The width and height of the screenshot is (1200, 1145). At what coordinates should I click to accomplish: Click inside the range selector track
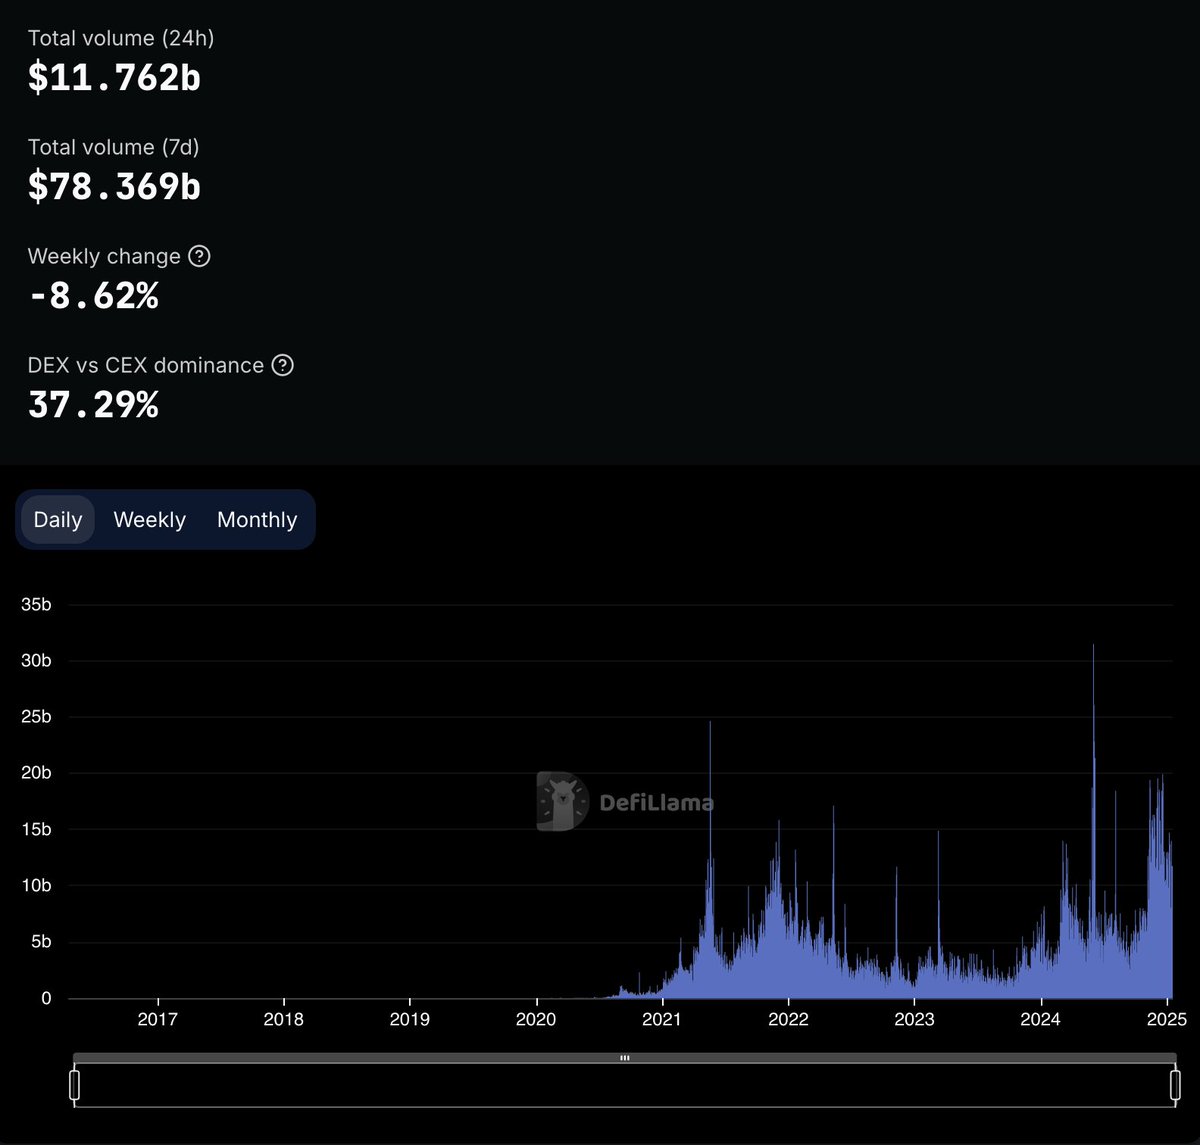625,1085
